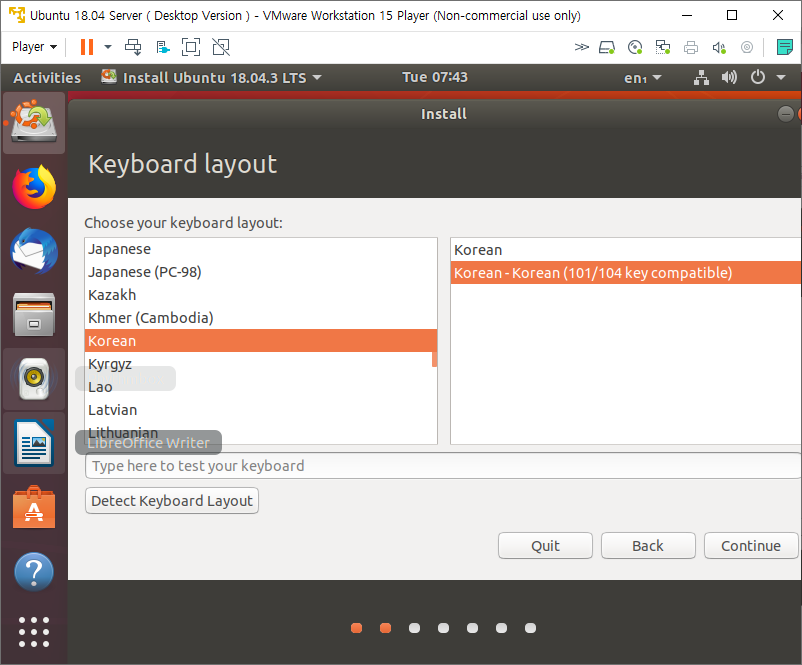This screenshot has height=665, width=802.
Task: Launch LibreOffice Writer from the dock
Action: tap(34, 443)
